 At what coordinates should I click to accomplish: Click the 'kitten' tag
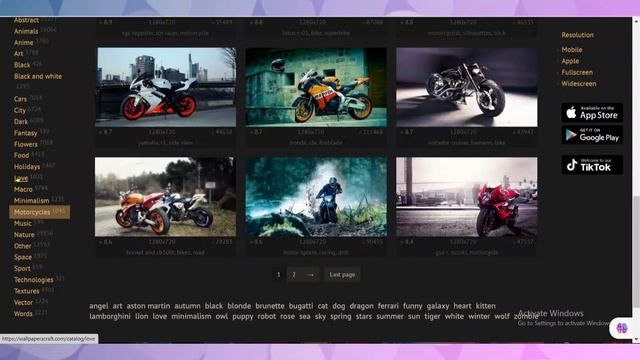point(486,306)
